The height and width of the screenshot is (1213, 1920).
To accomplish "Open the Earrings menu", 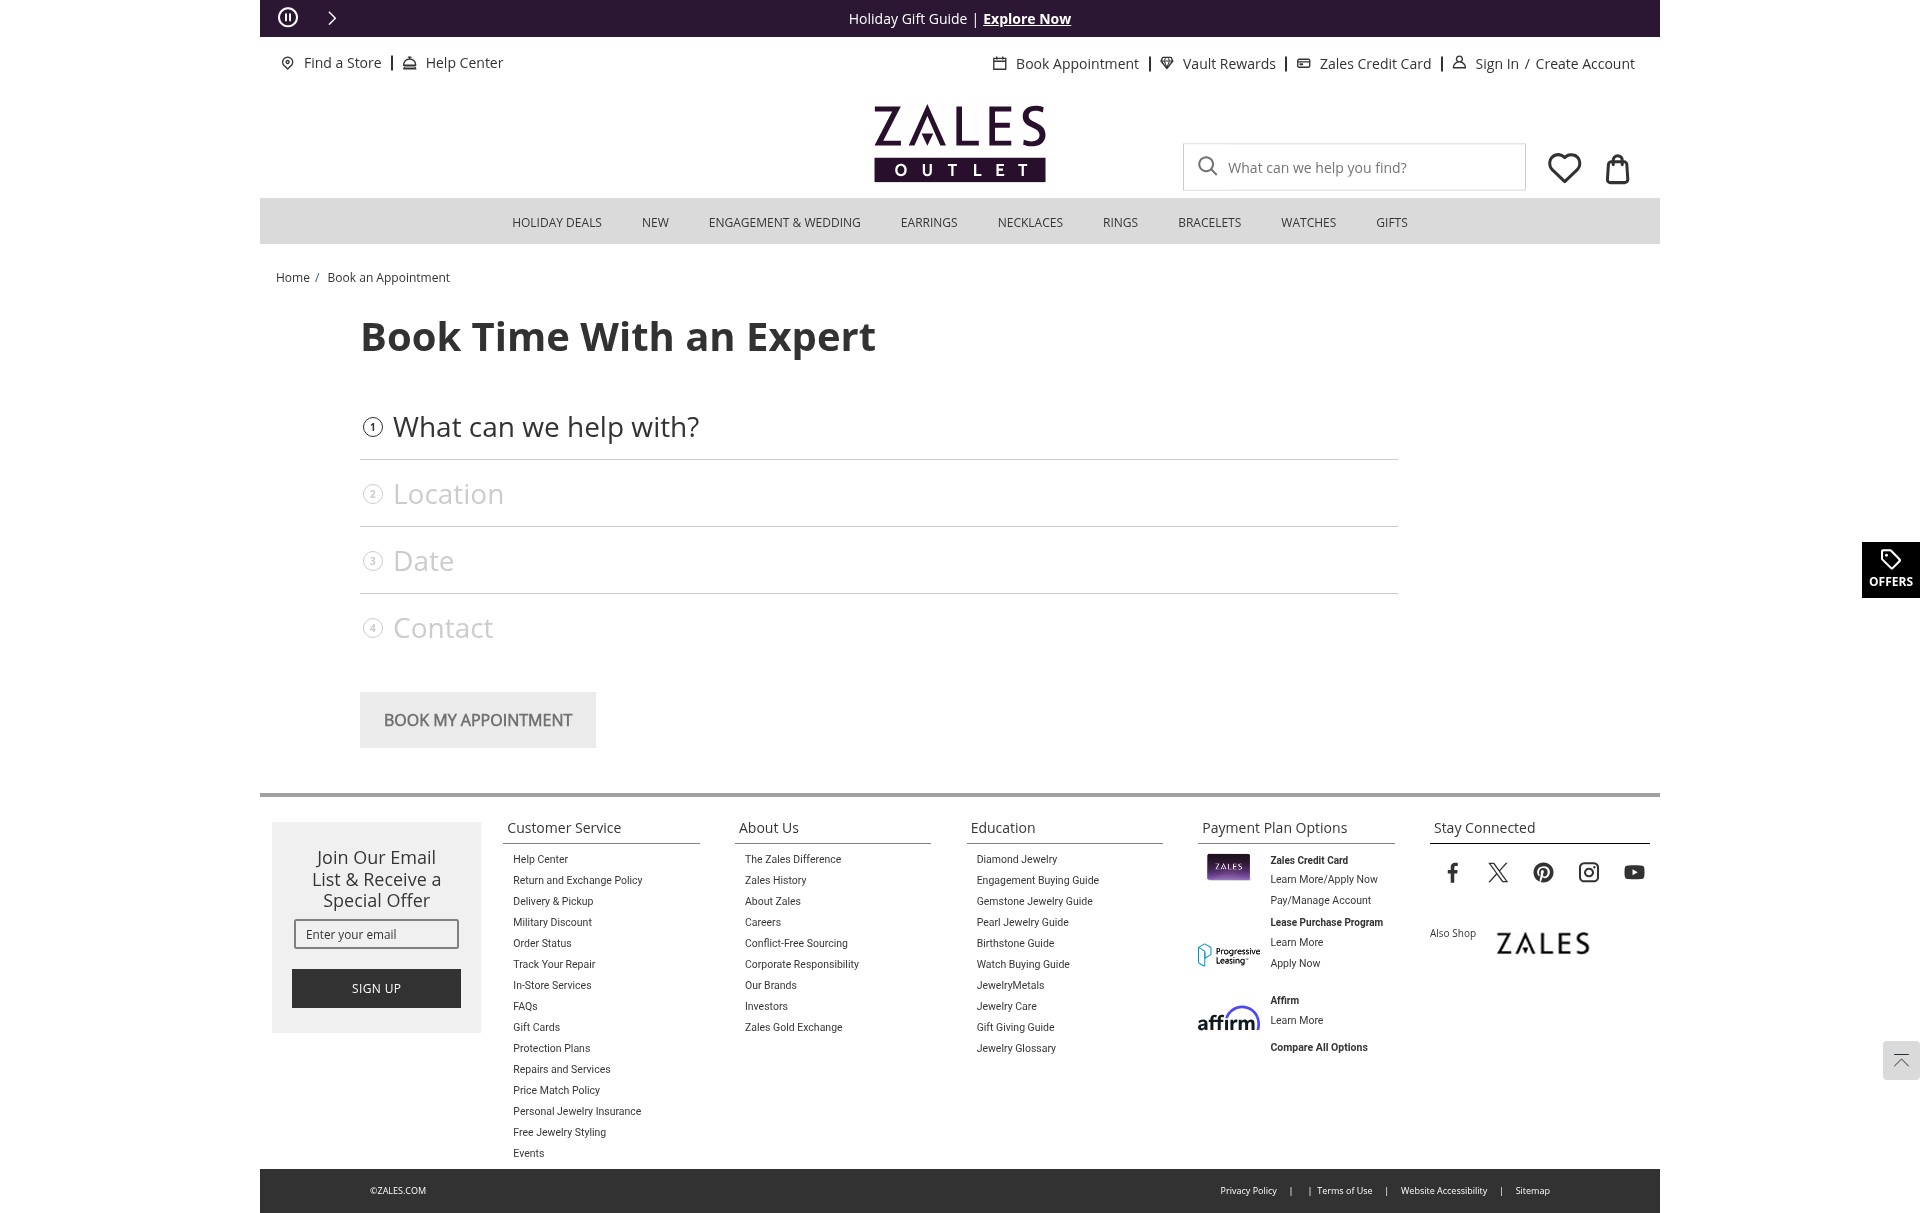I will pos(929,222).
